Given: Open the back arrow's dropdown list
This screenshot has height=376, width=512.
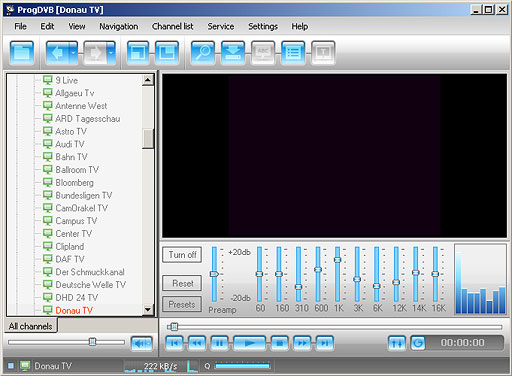Looking at the screenshot, I should pos(74,53).
